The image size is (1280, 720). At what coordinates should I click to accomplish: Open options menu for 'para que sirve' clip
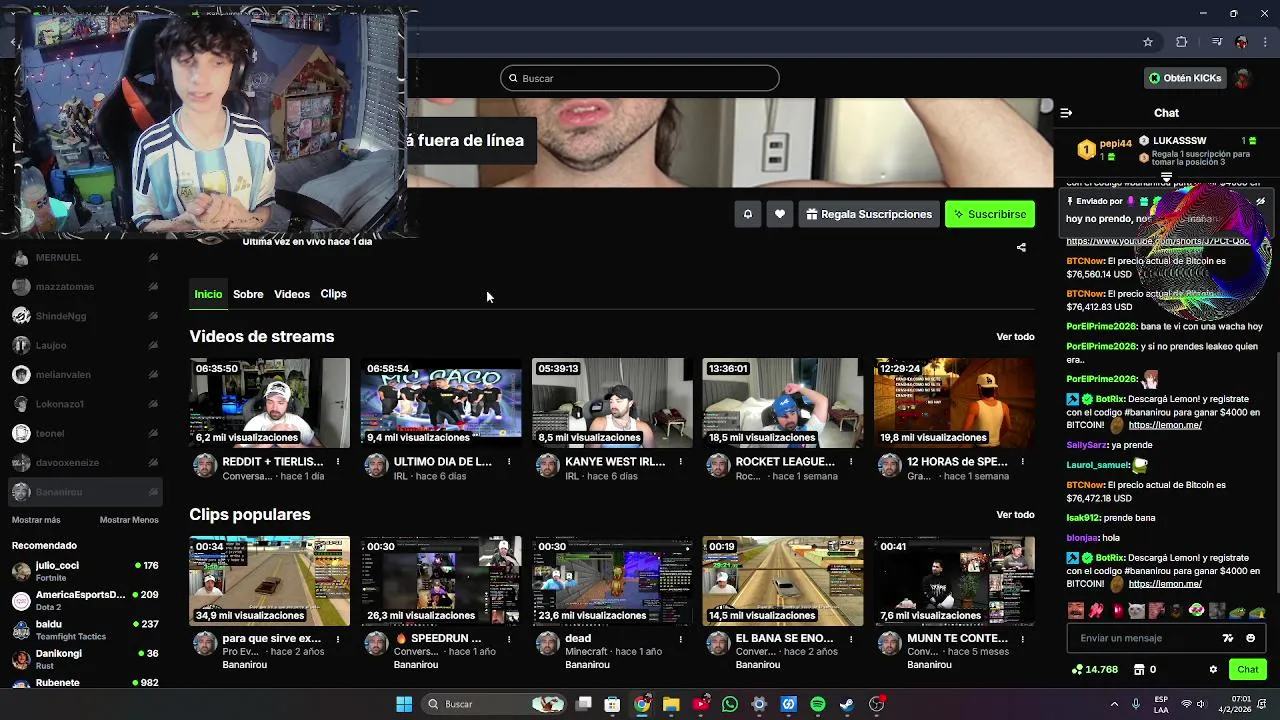click(338, 638)
